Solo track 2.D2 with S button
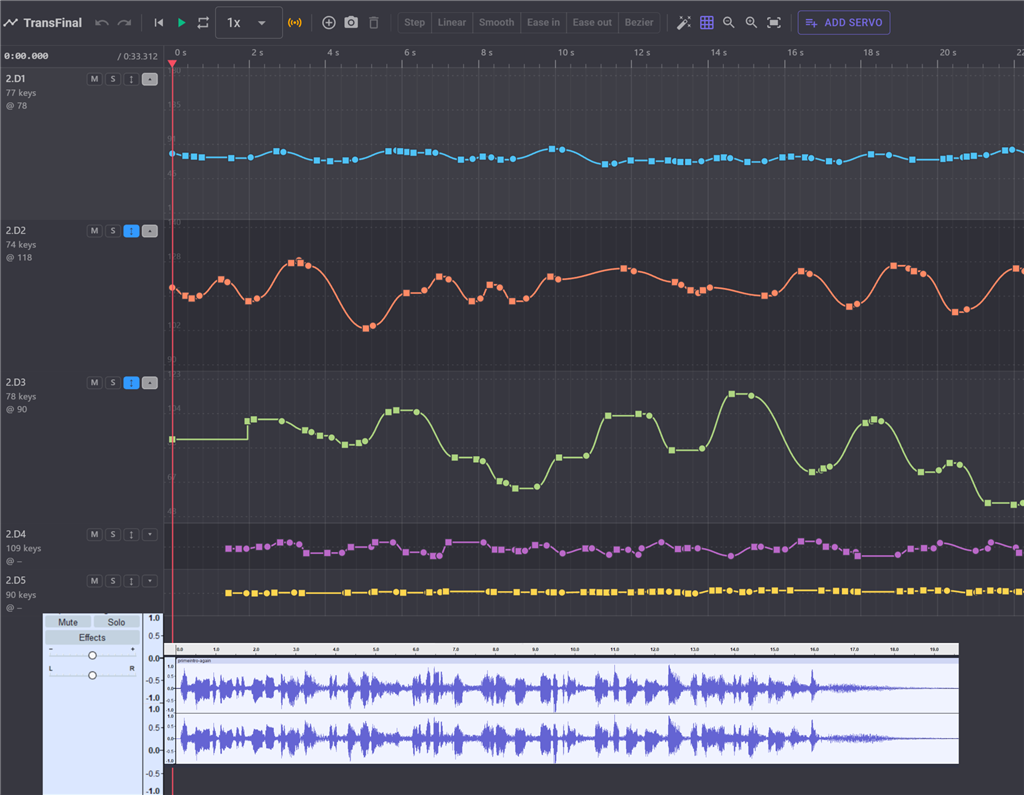 (x=113, y=231)
